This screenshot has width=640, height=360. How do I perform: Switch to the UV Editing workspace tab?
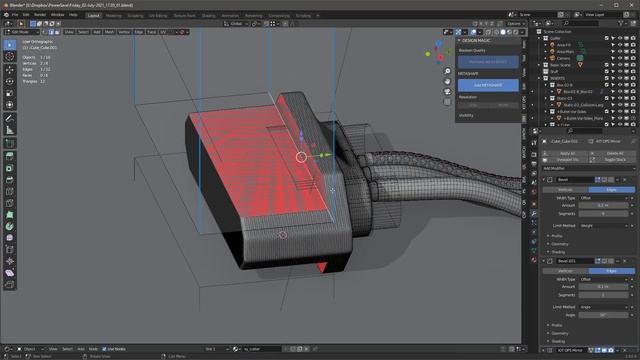point(158,16)
